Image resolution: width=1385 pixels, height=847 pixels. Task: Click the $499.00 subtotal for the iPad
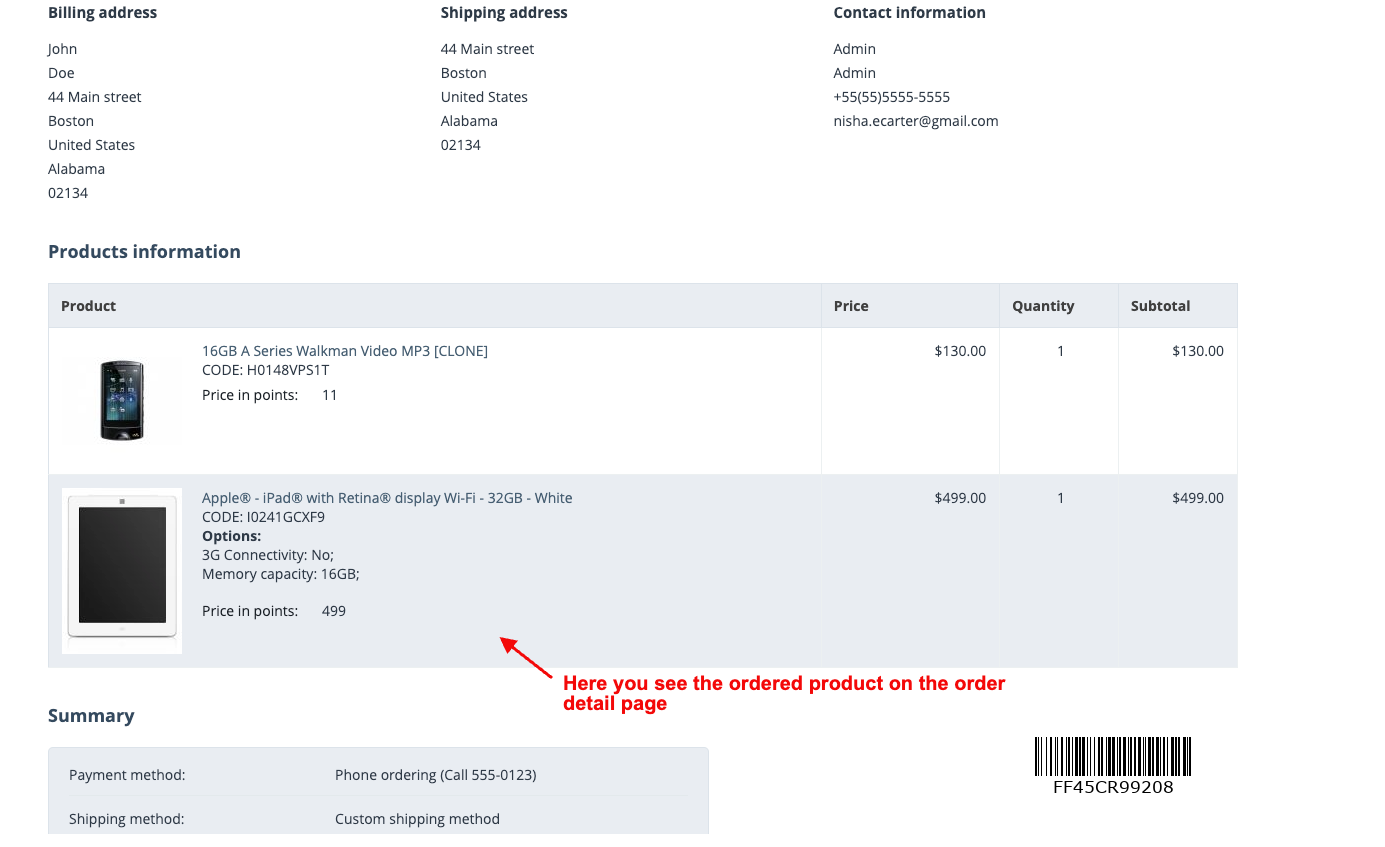point(1198,498)
